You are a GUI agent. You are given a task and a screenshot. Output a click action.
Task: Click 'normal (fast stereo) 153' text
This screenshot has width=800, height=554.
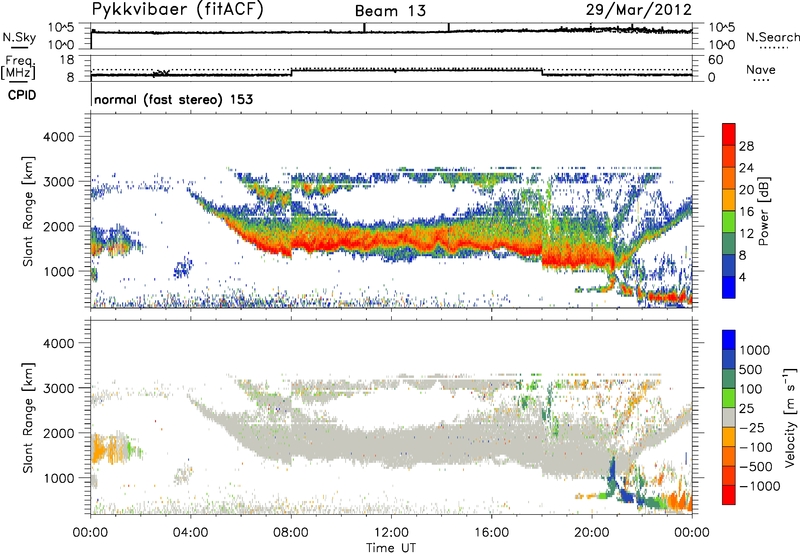click(x=173, y=99)
